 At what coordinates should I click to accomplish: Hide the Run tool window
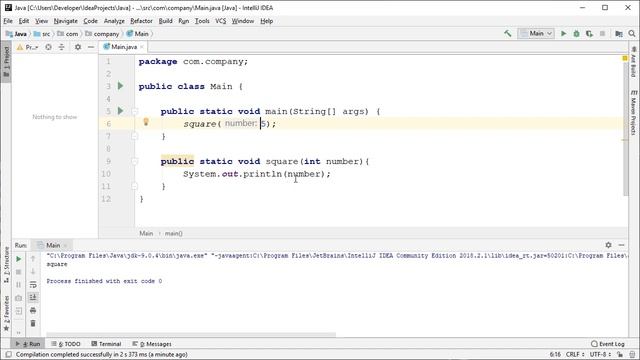click(621, 245)
